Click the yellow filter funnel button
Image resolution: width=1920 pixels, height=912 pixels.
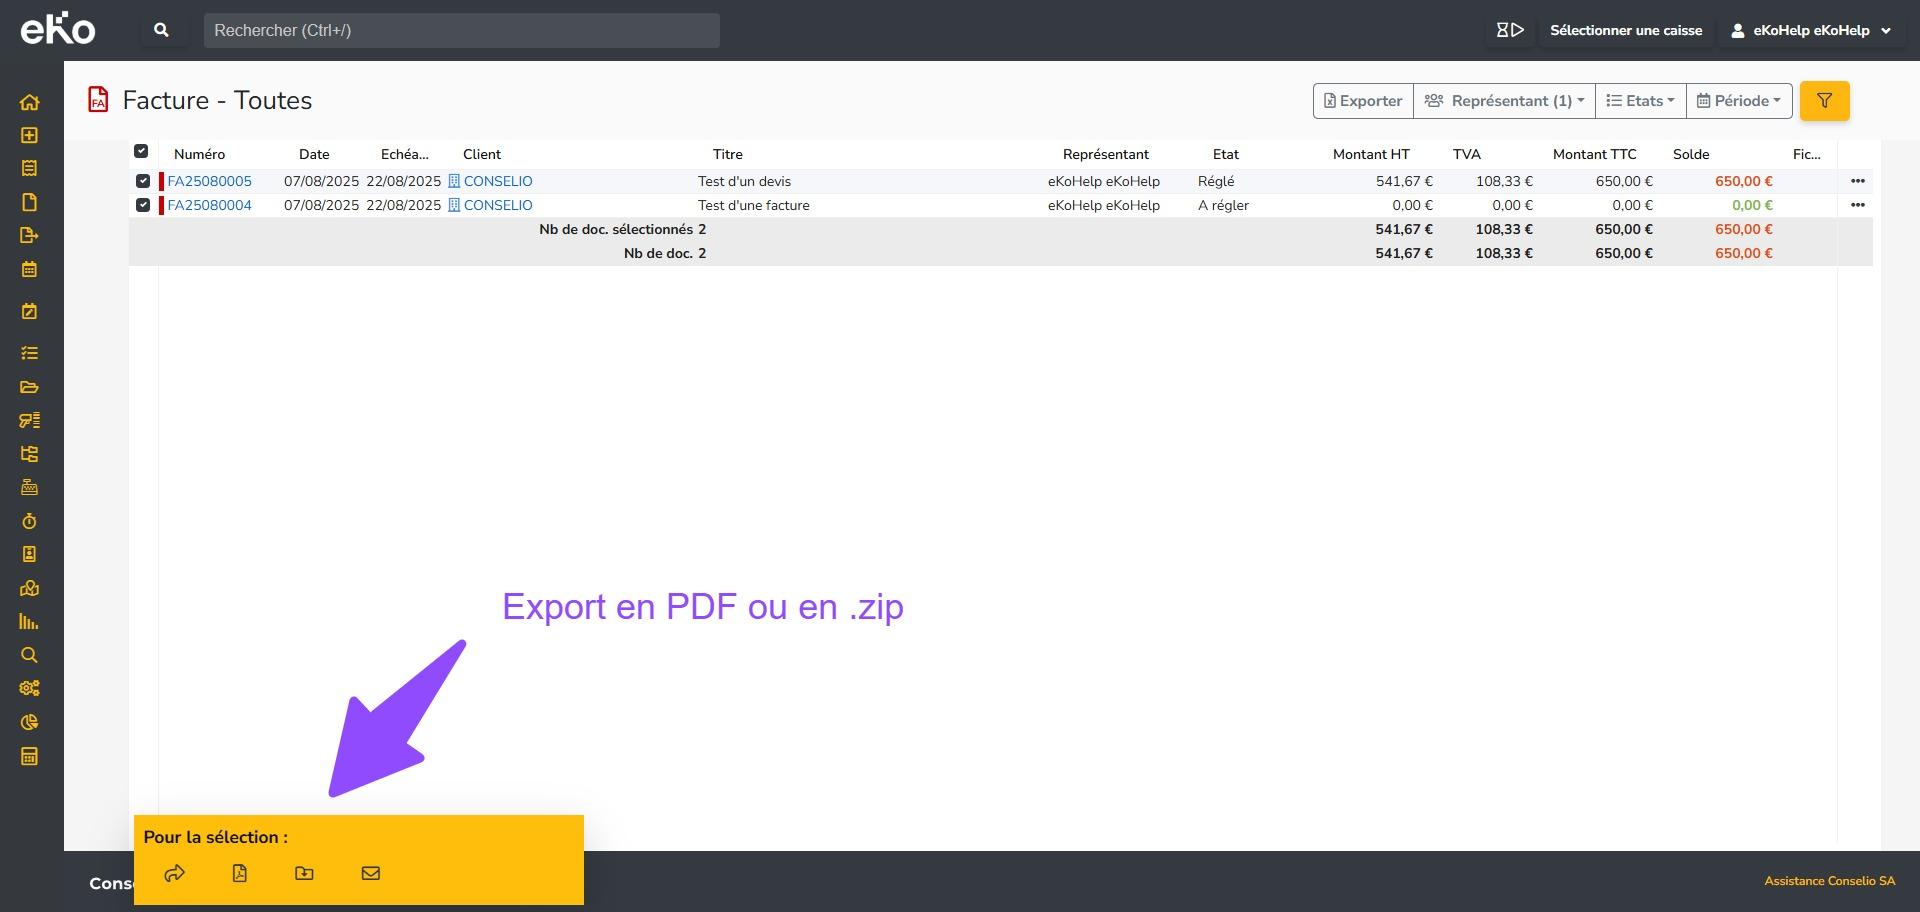1824,101
